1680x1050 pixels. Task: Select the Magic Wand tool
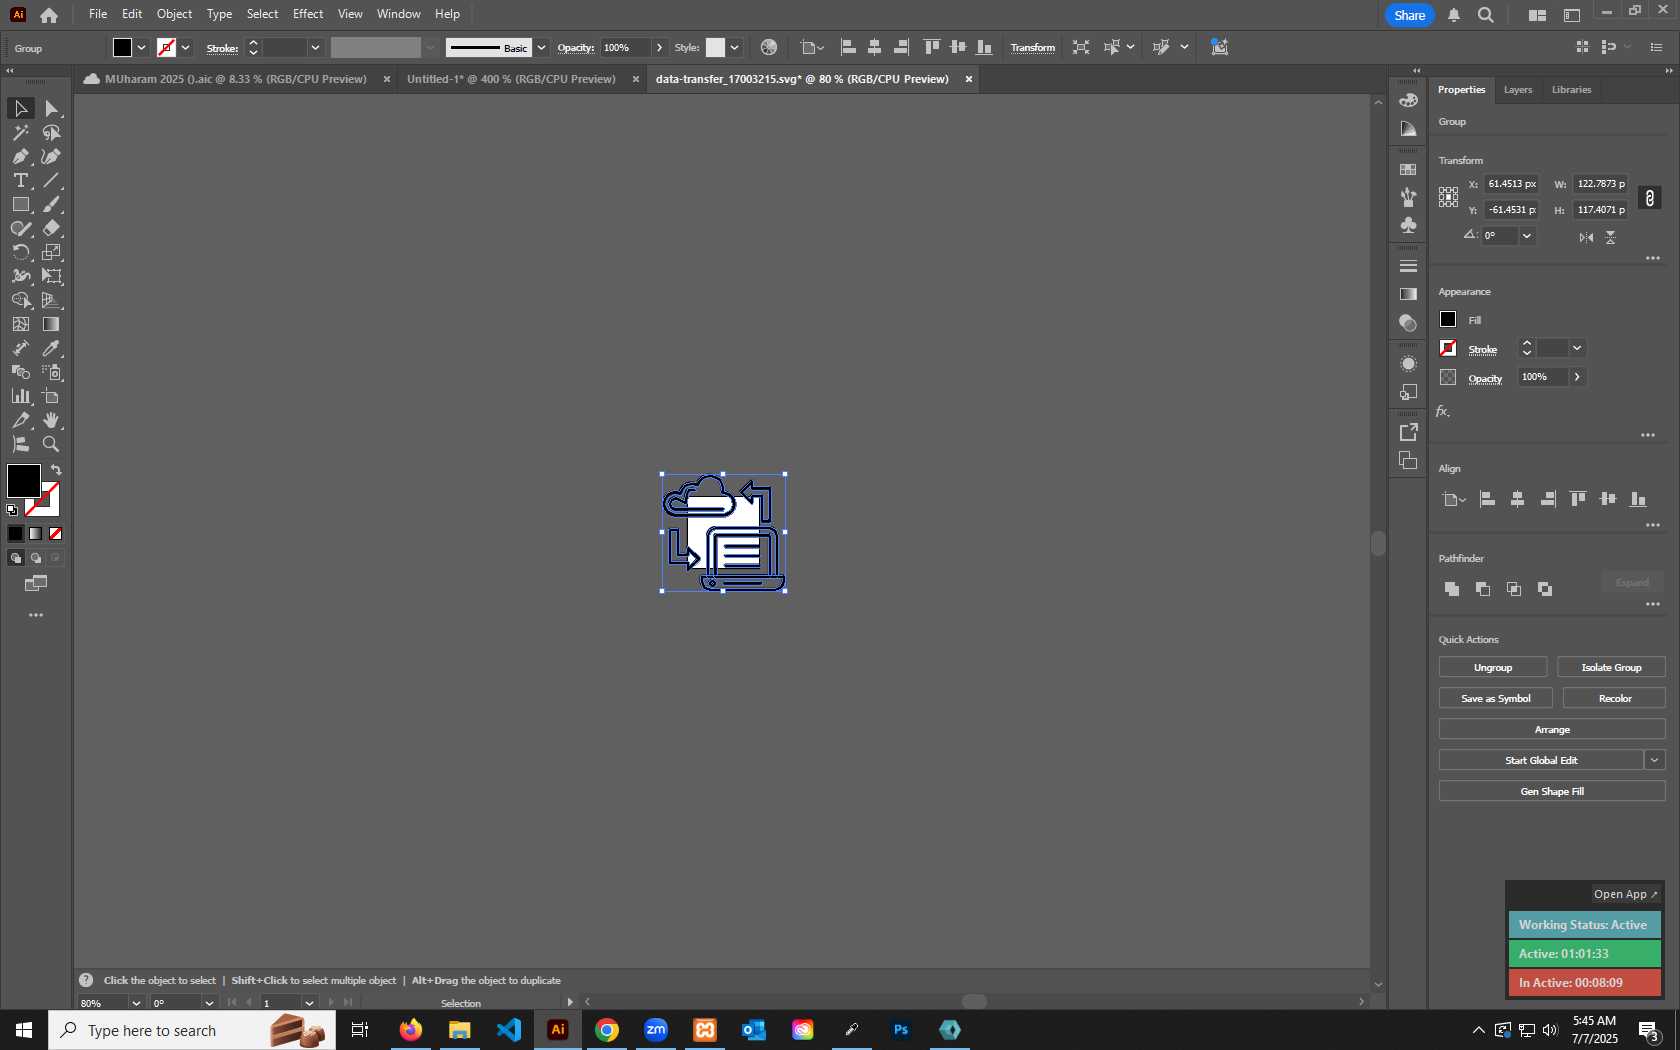[20, 132]
